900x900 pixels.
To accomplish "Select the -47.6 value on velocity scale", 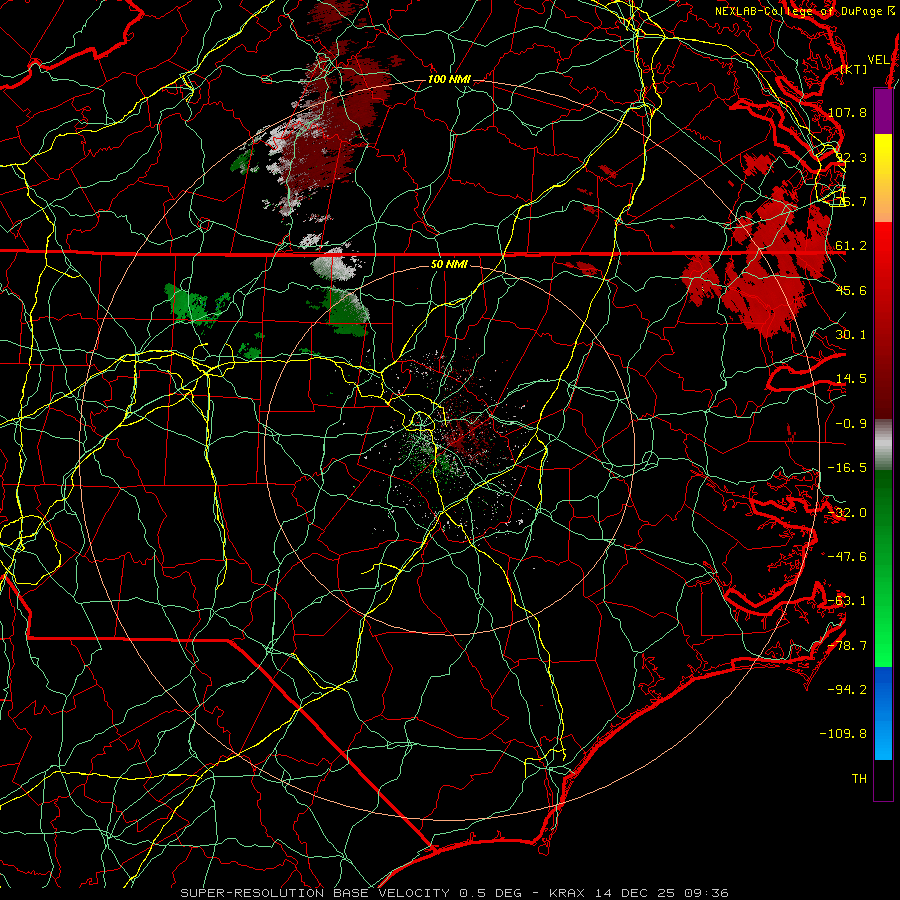I will (847, 557).
